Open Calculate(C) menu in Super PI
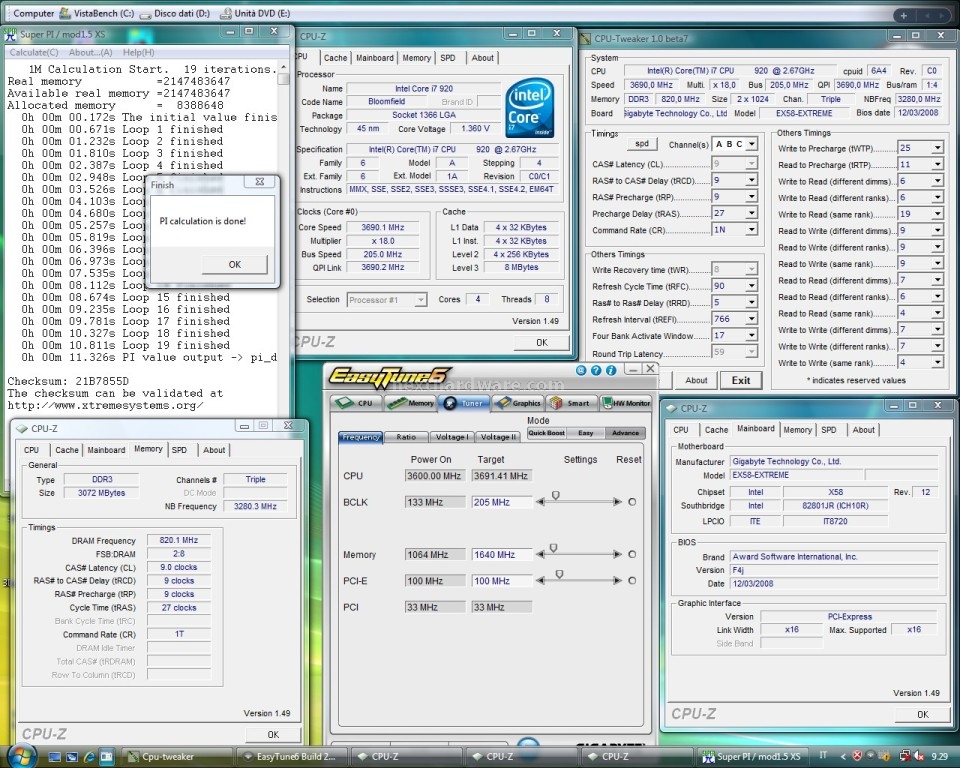Image resolution: width=960 pixels, height=768 pixels. click(34, 52)
